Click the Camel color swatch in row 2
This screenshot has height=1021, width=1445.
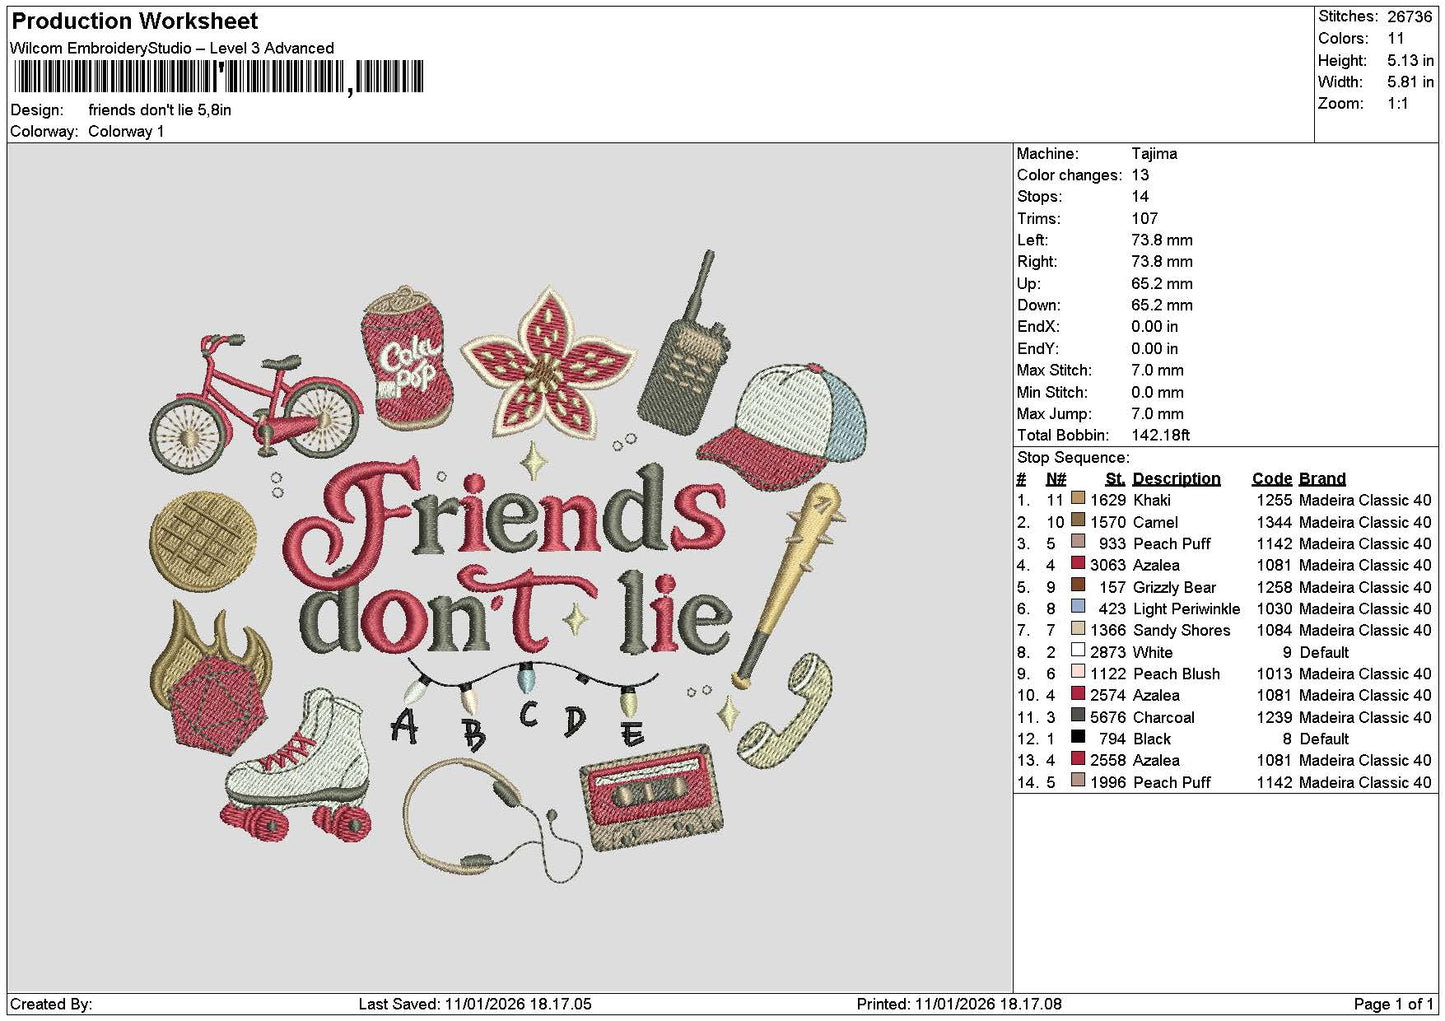(x=1078, y=520)
